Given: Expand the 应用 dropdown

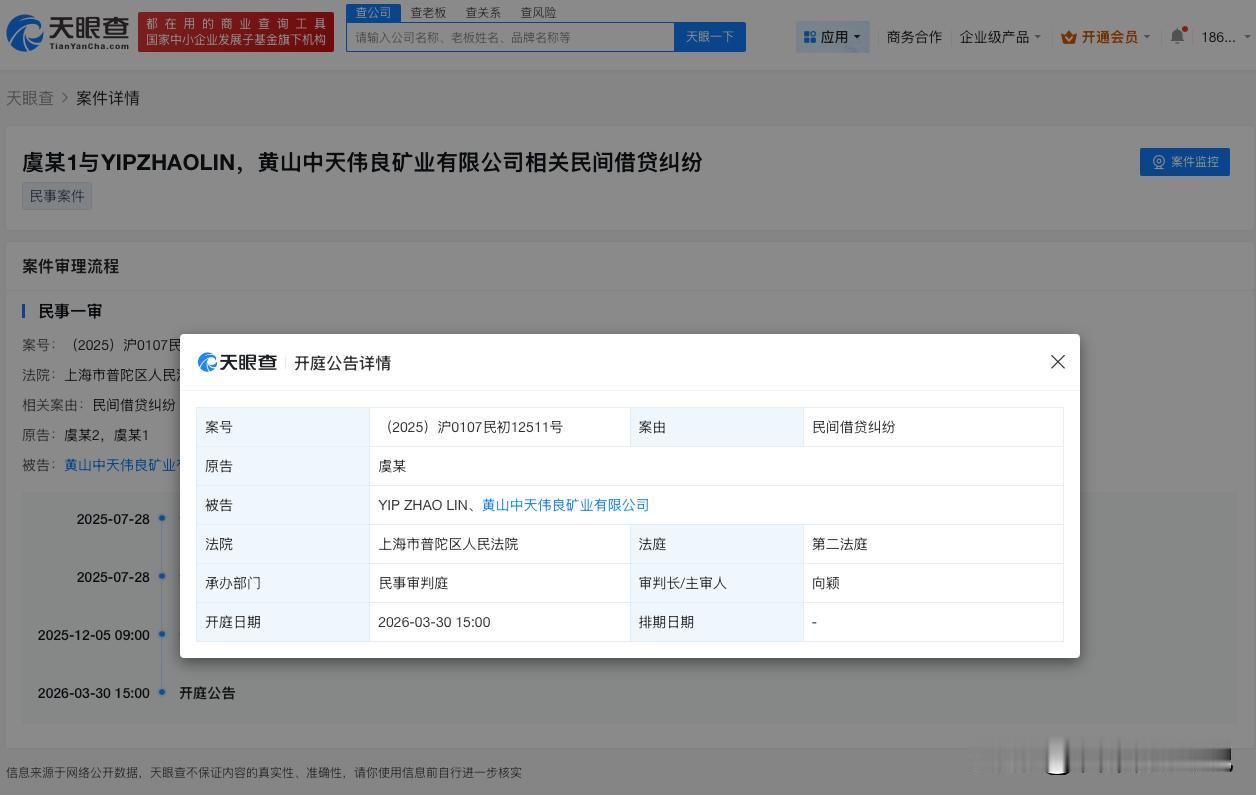Looking at the screenshot, I should coord(833,36).
